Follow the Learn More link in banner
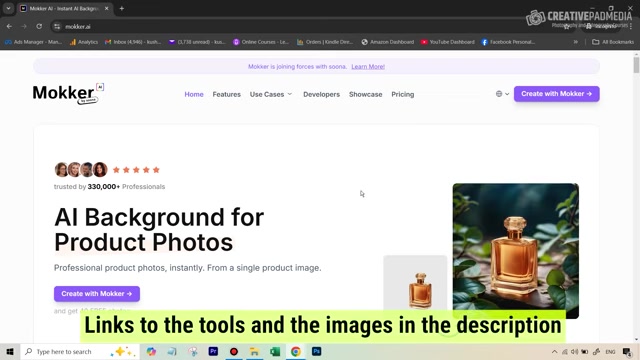Viewport: 640px width, 360px height. (x=368, y=67)
